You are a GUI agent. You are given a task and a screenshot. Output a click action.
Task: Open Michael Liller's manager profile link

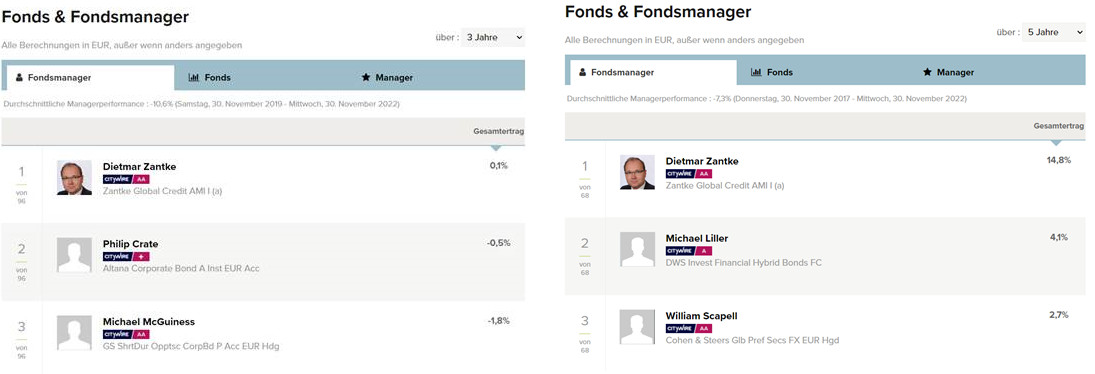(696, 239)
